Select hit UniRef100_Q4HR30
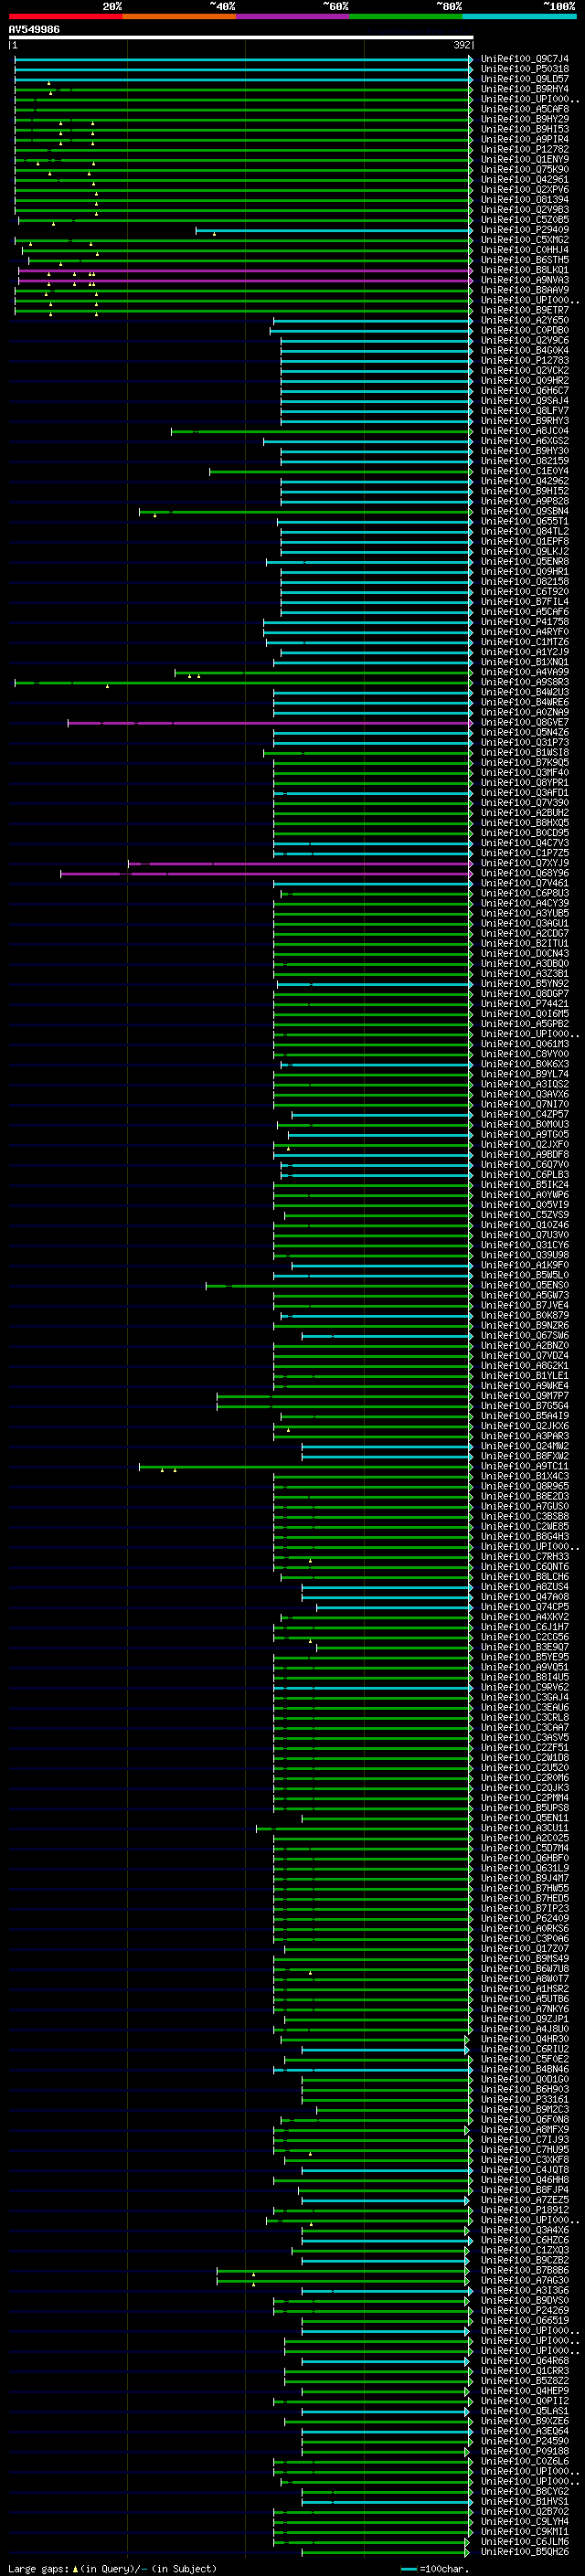This screenshot has height=2576, width=585. point(524,2039)
